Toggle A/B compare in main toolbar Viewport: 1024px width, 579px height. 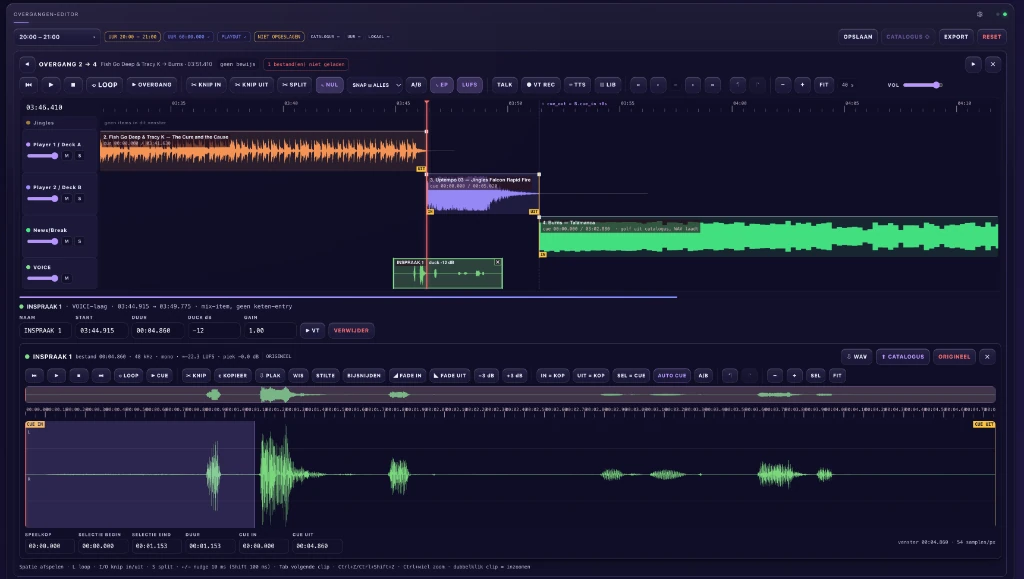pos(416,85)
